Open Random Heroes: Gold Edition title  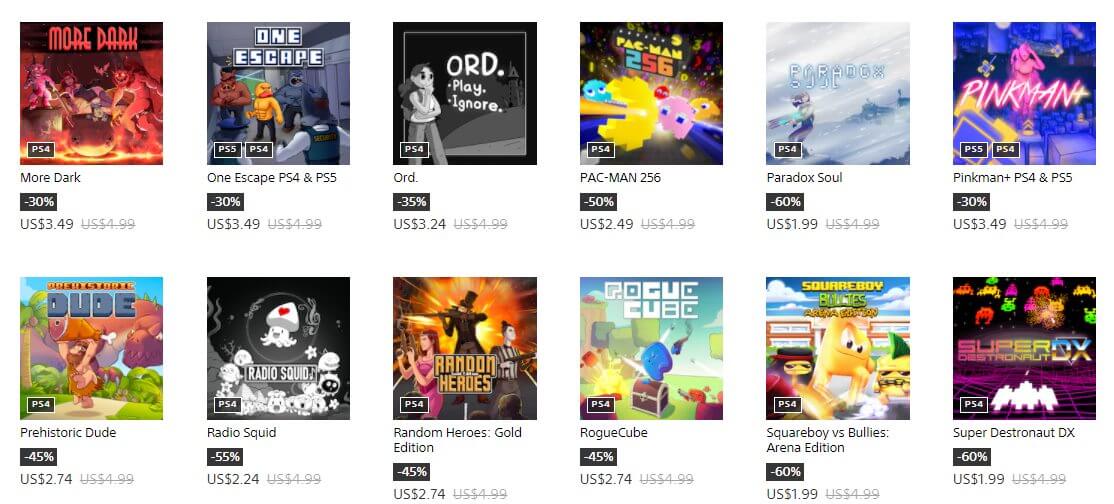[458, 440]
